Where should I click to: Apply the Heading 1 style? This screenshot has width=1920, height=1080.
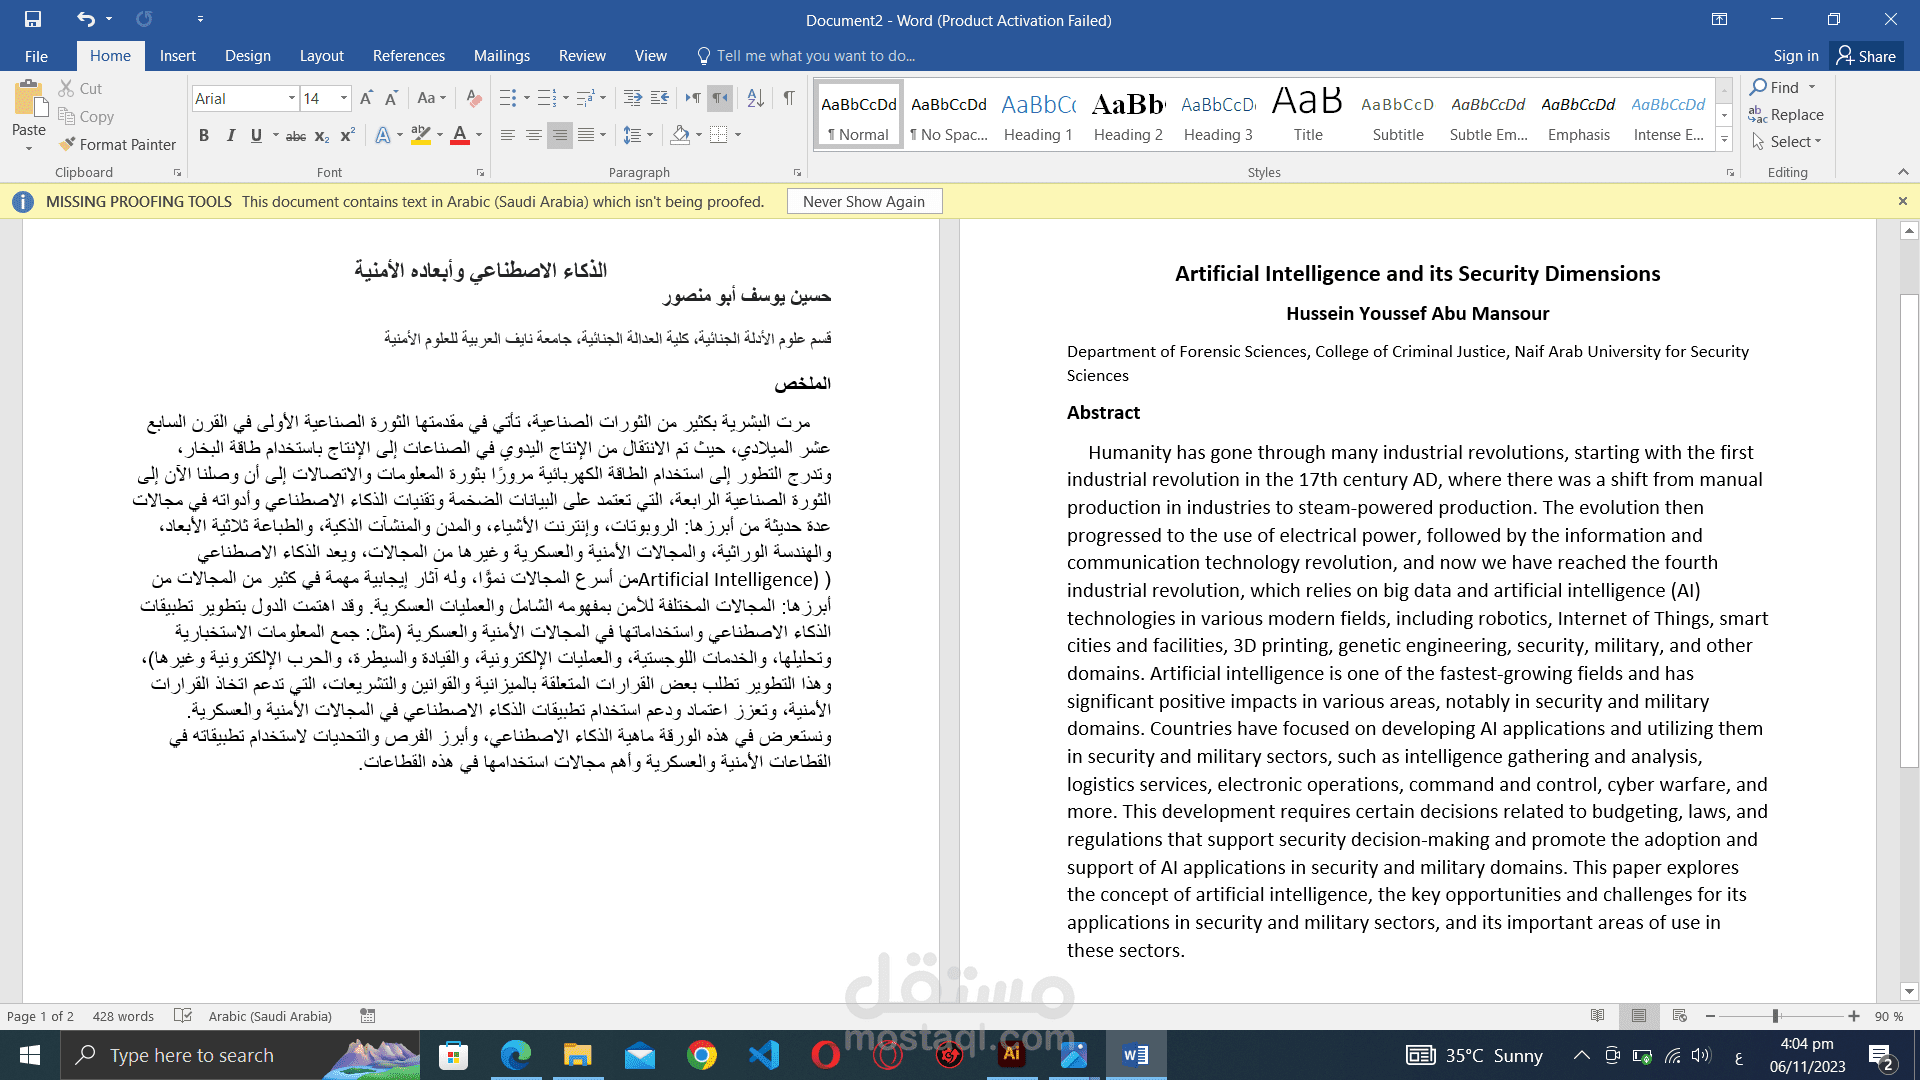(x=1038, y=115)
